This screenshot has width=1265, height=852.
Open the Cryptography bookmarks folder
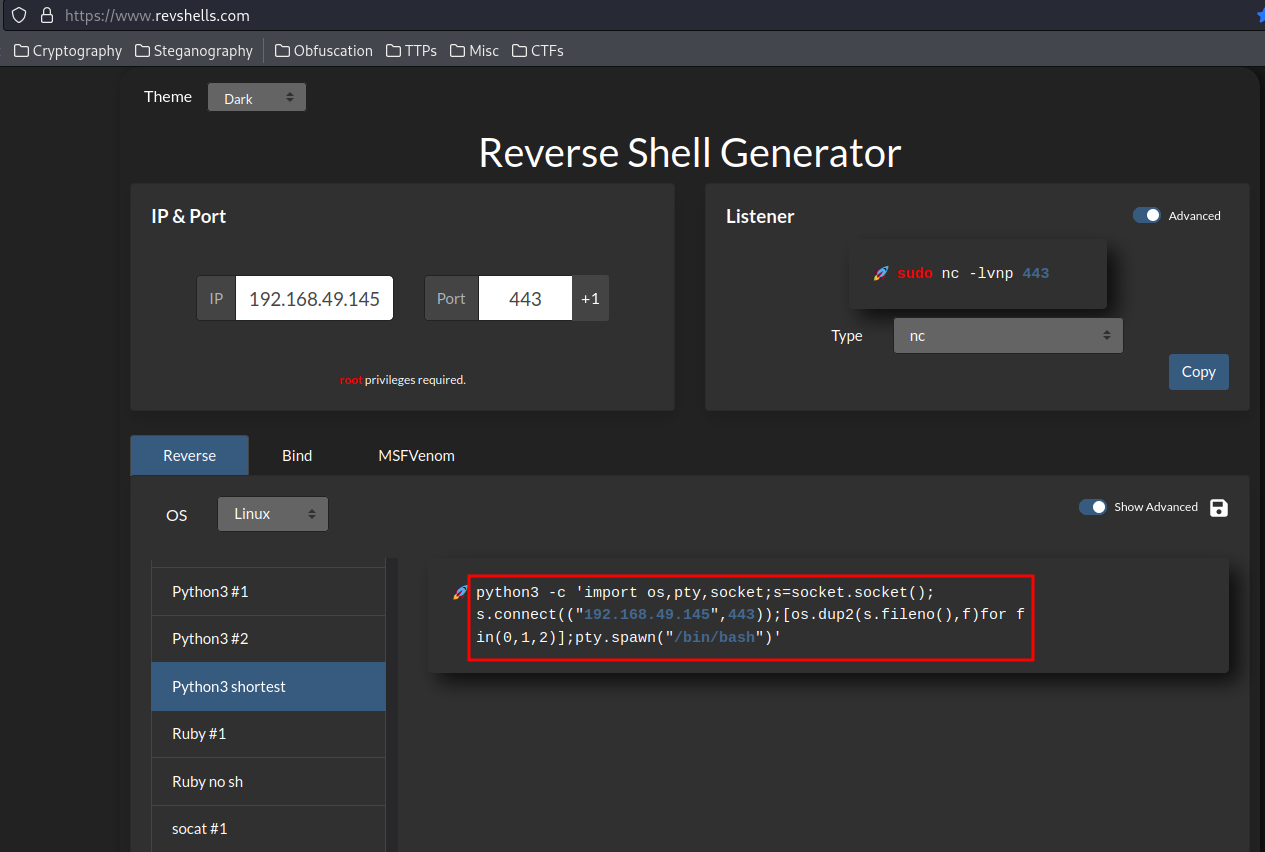click(68, 50)
